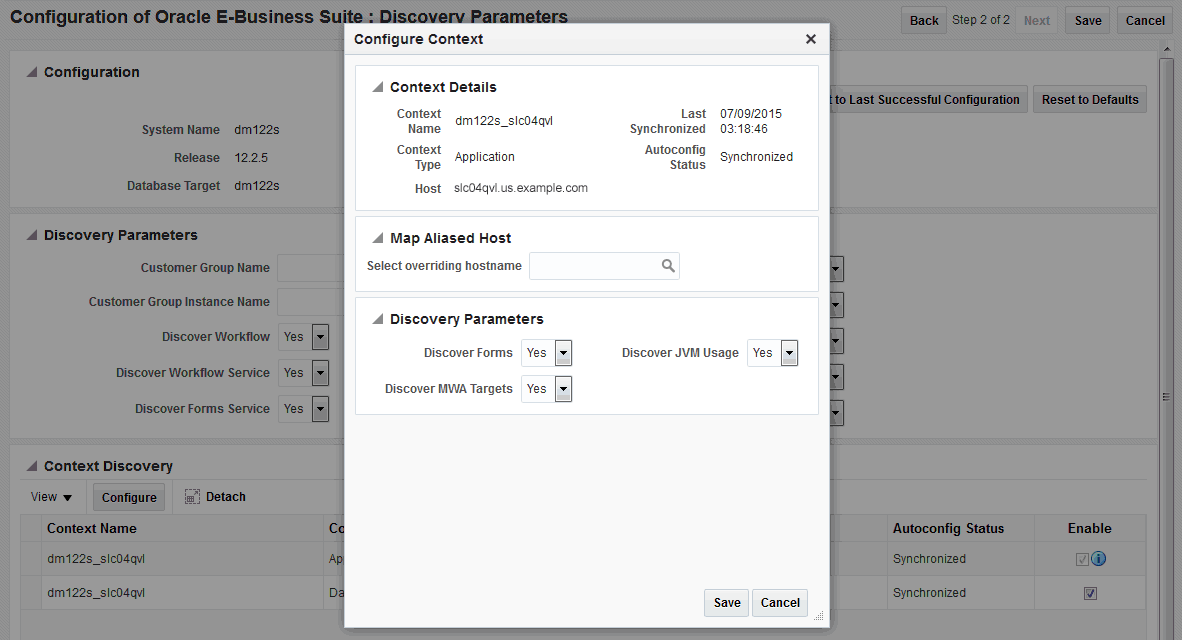Click the info icon beside Enable checkbox
1182x640 pixels.
point(1098,559)
